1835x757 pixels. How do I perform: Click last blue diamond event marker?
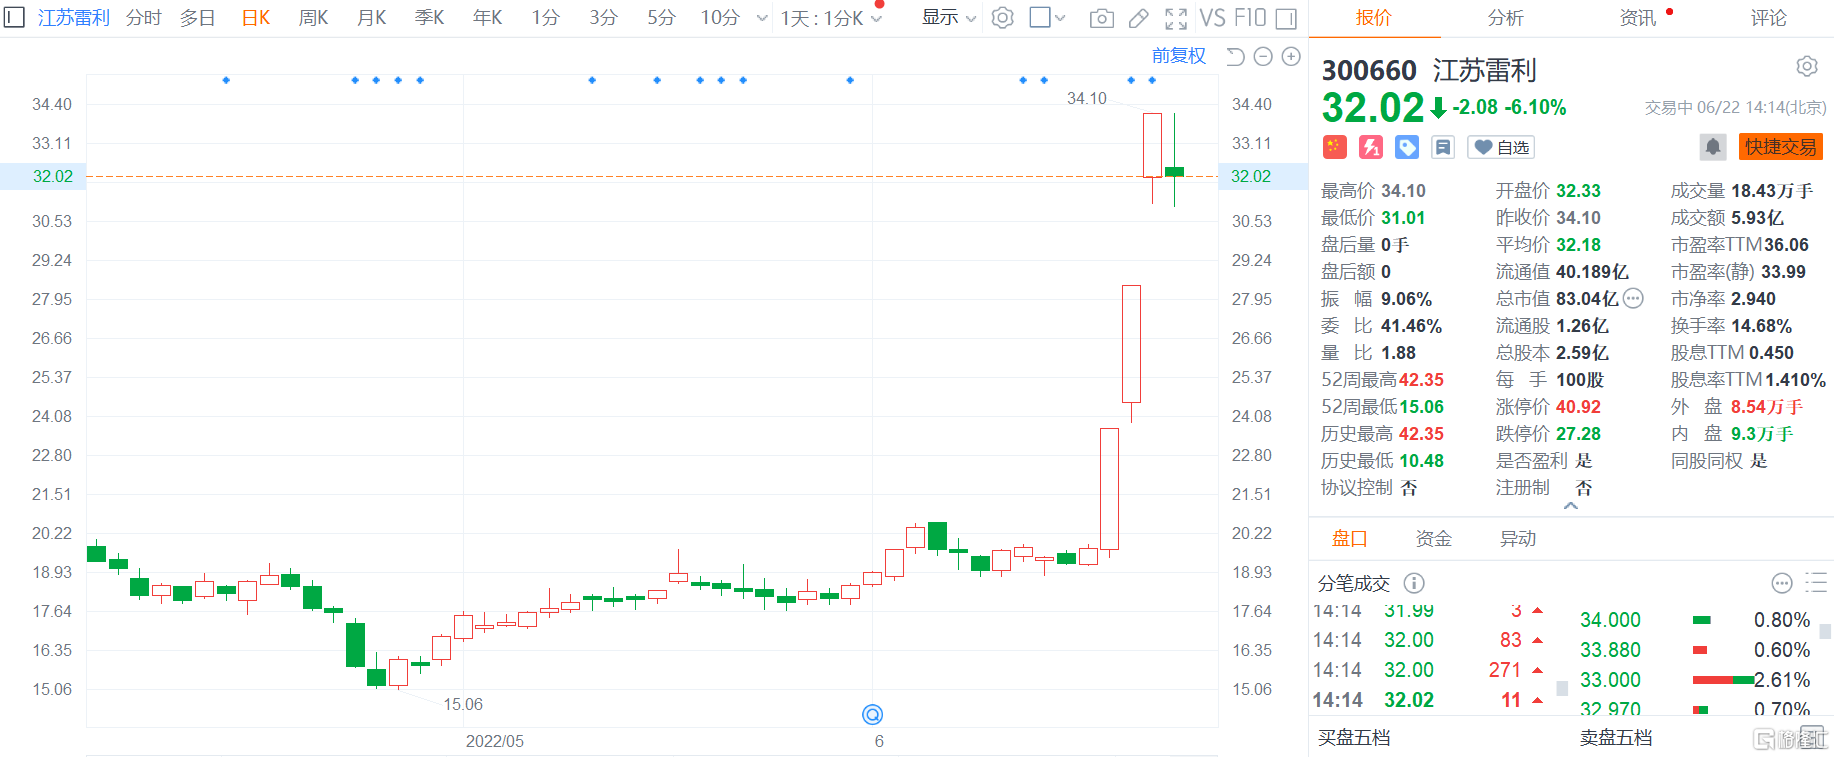point(1152,80)
